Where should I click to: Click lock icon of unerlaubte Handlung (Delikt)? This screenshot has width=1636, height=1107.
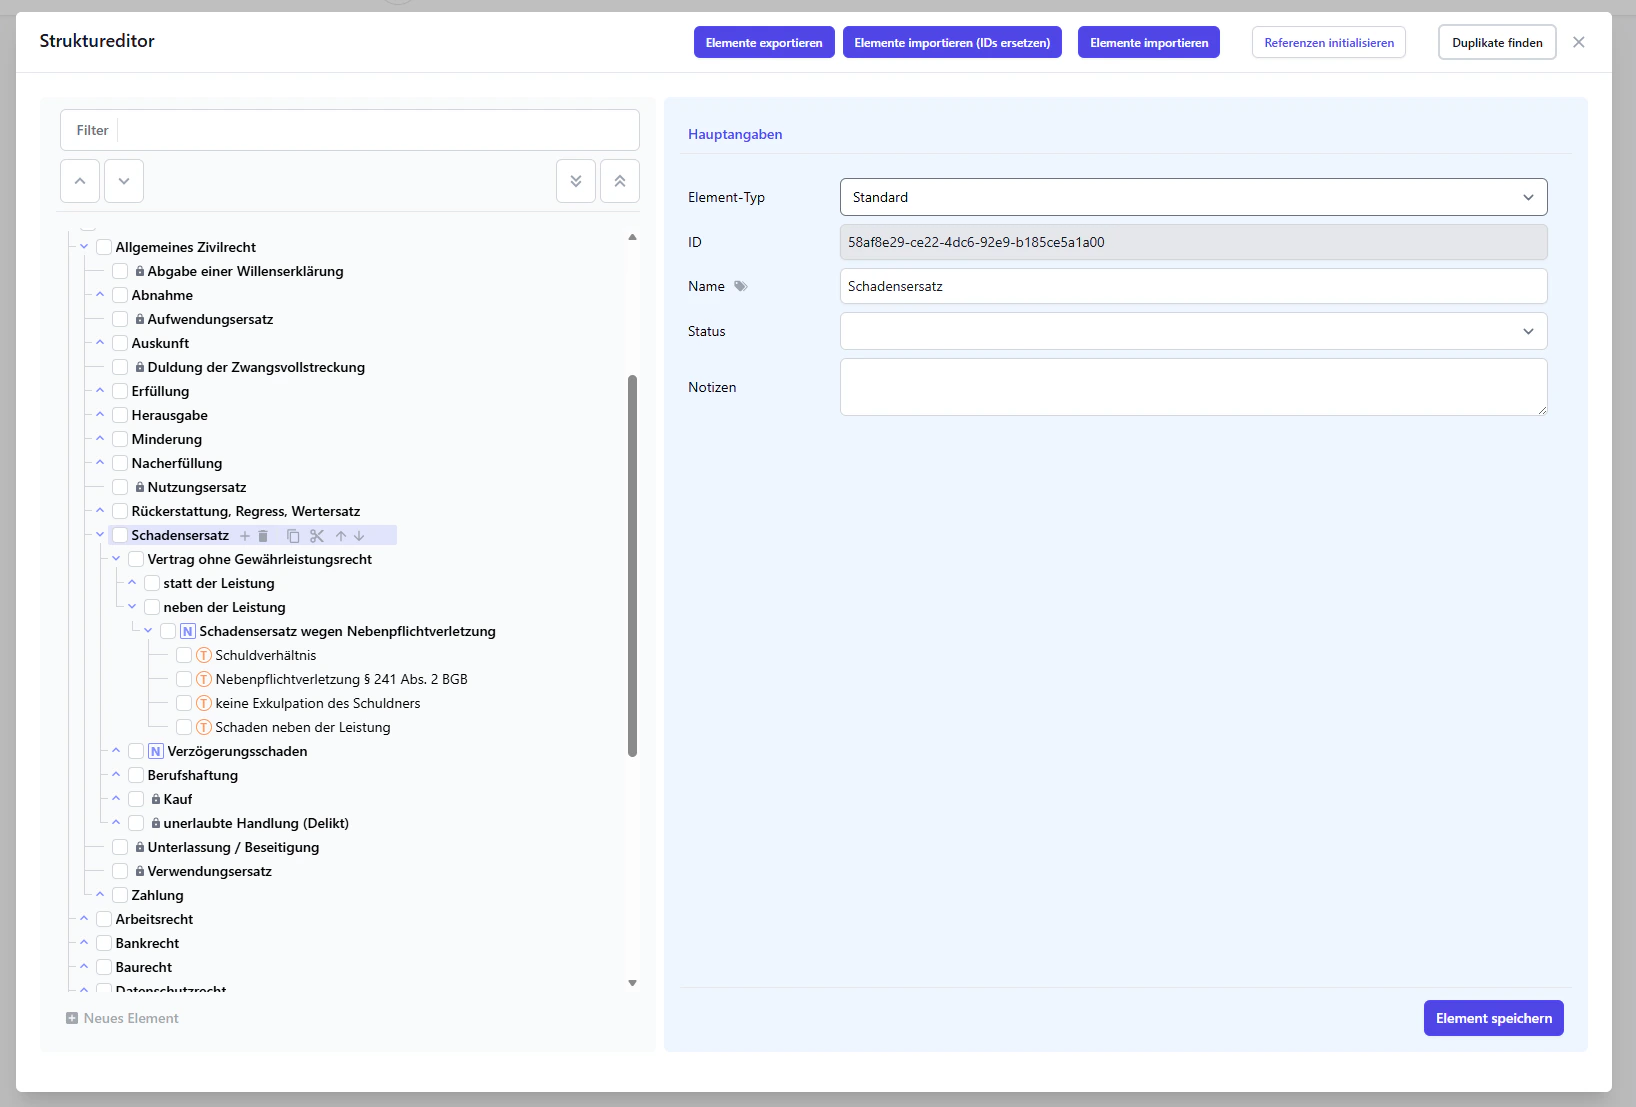click(156, 823)
